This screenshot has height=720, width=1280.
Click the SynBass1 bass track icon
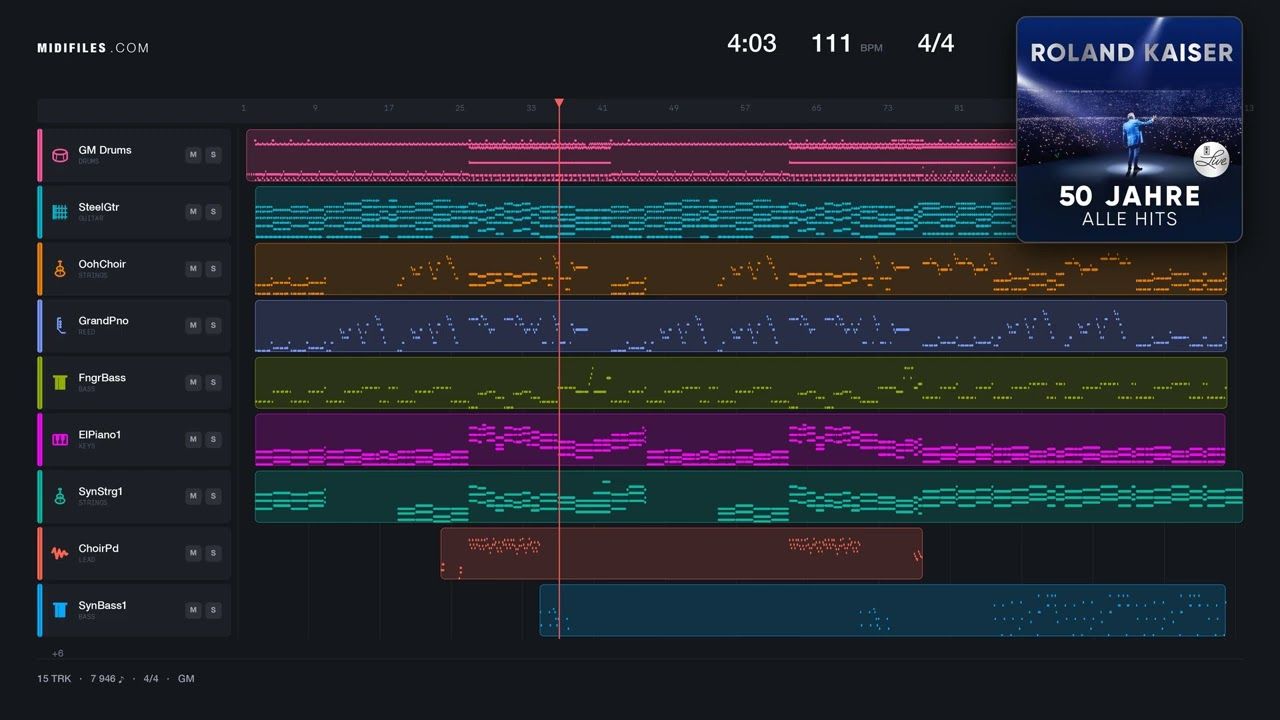60,611
